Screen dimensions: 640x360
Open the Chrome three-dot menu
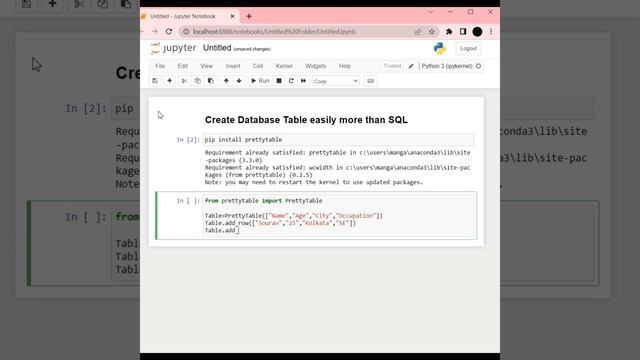pyautogui.click(x=491, y=31)
